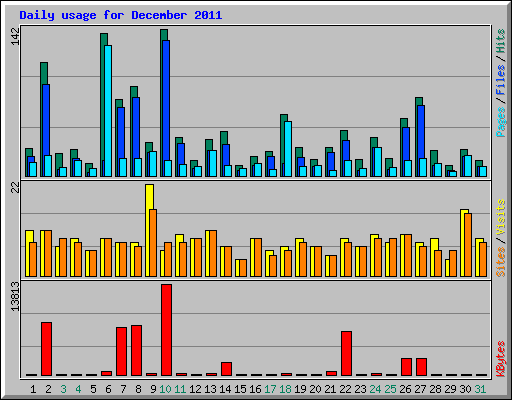Click the red KBytes bar for day 27
The image size is (512, 400).
pos(421,367)
